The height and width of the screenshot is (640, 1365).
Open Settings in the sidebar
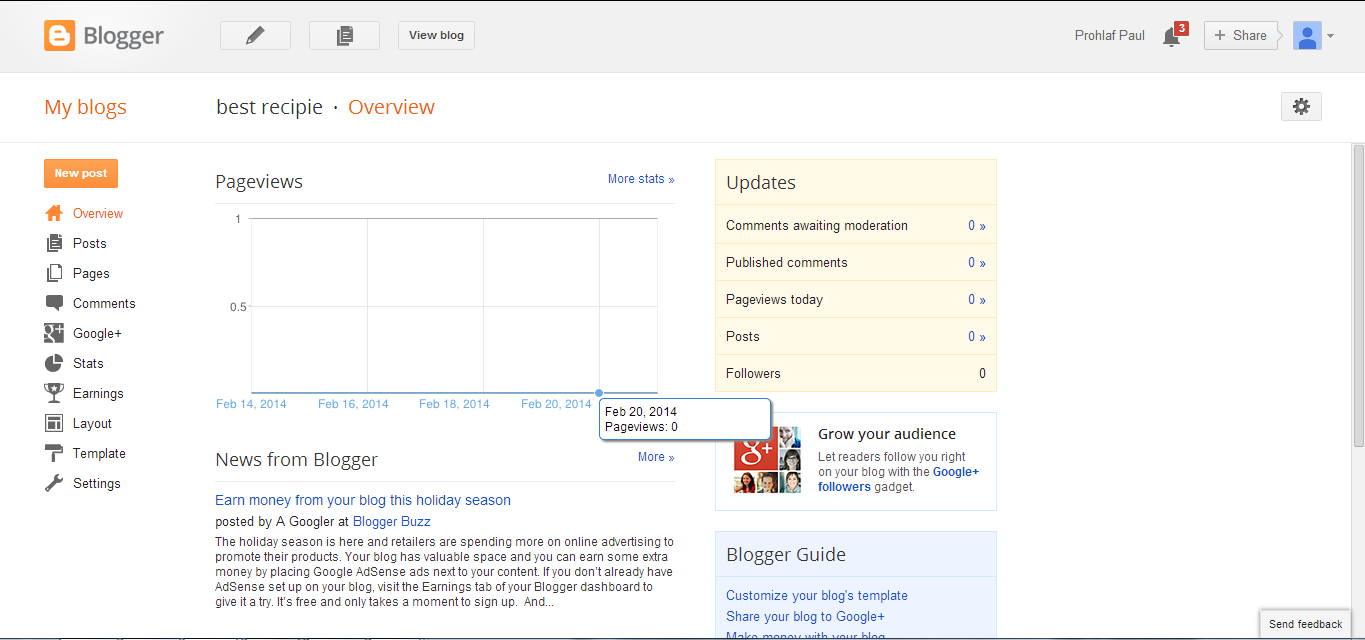click(x=97, y=483)
